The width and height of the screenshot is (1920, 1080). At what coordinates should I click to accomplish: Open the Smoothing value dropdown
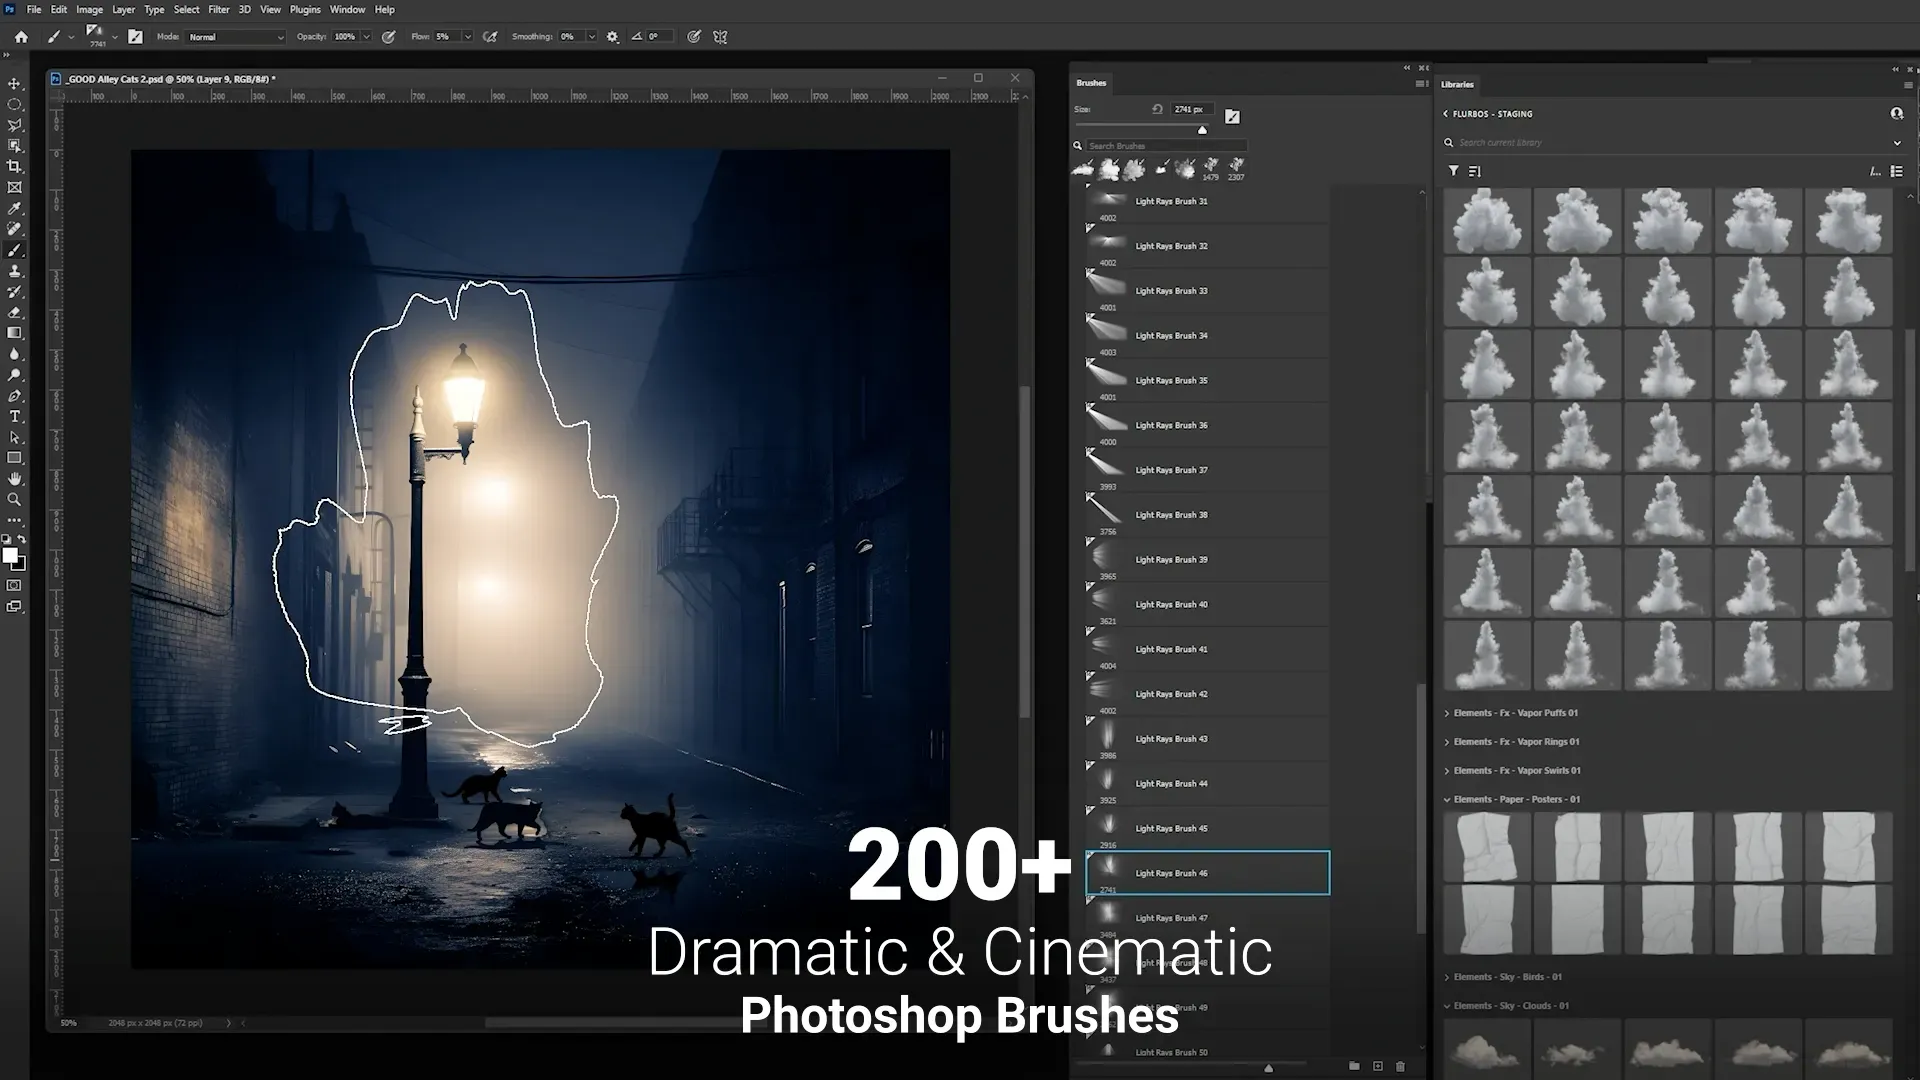(x=592, y=37)
